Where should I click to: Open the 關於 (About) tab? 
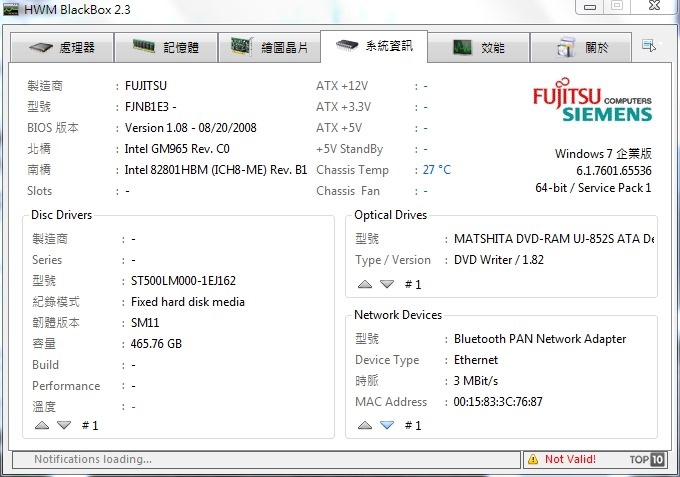point(581,47)
